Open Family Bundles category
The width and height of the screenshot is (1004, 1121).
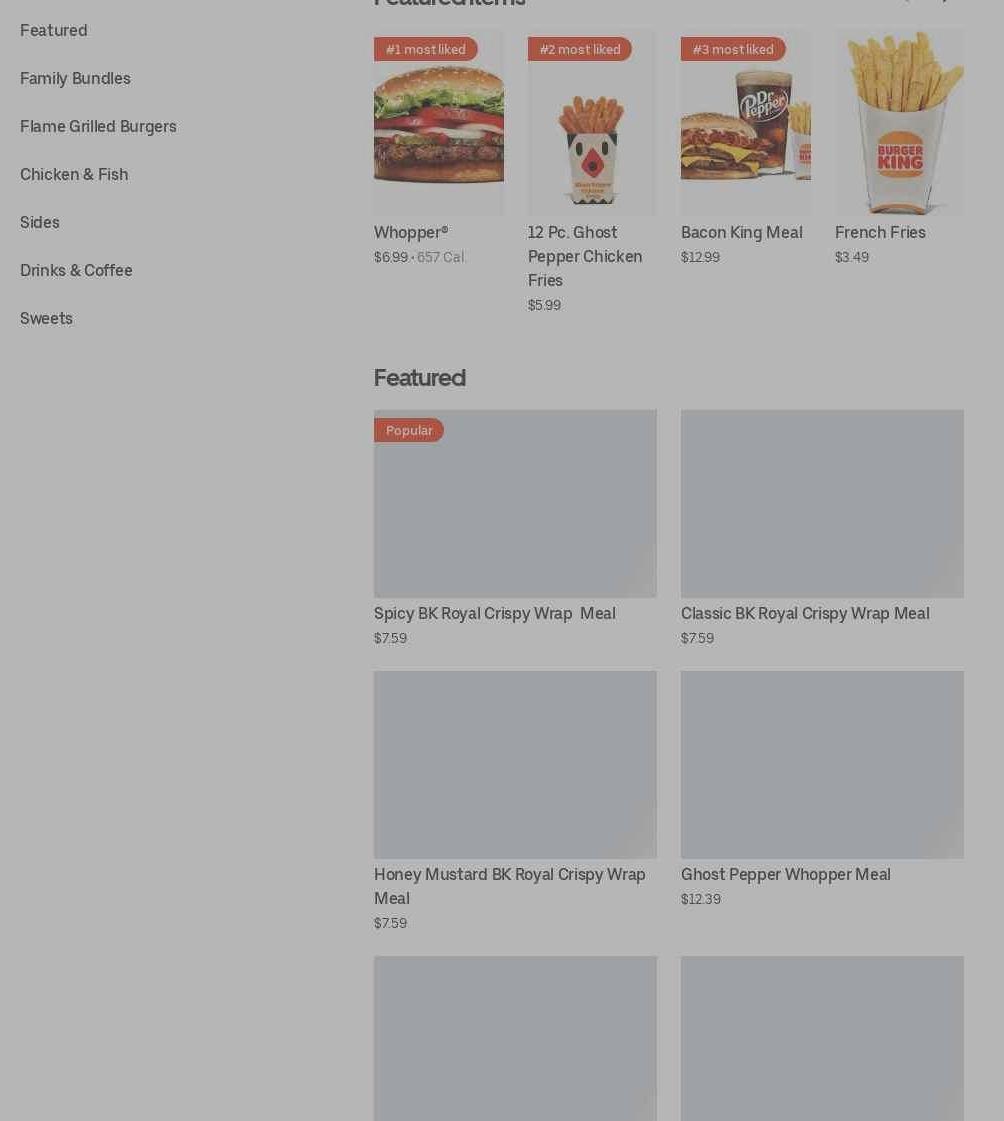pos(75,79)
